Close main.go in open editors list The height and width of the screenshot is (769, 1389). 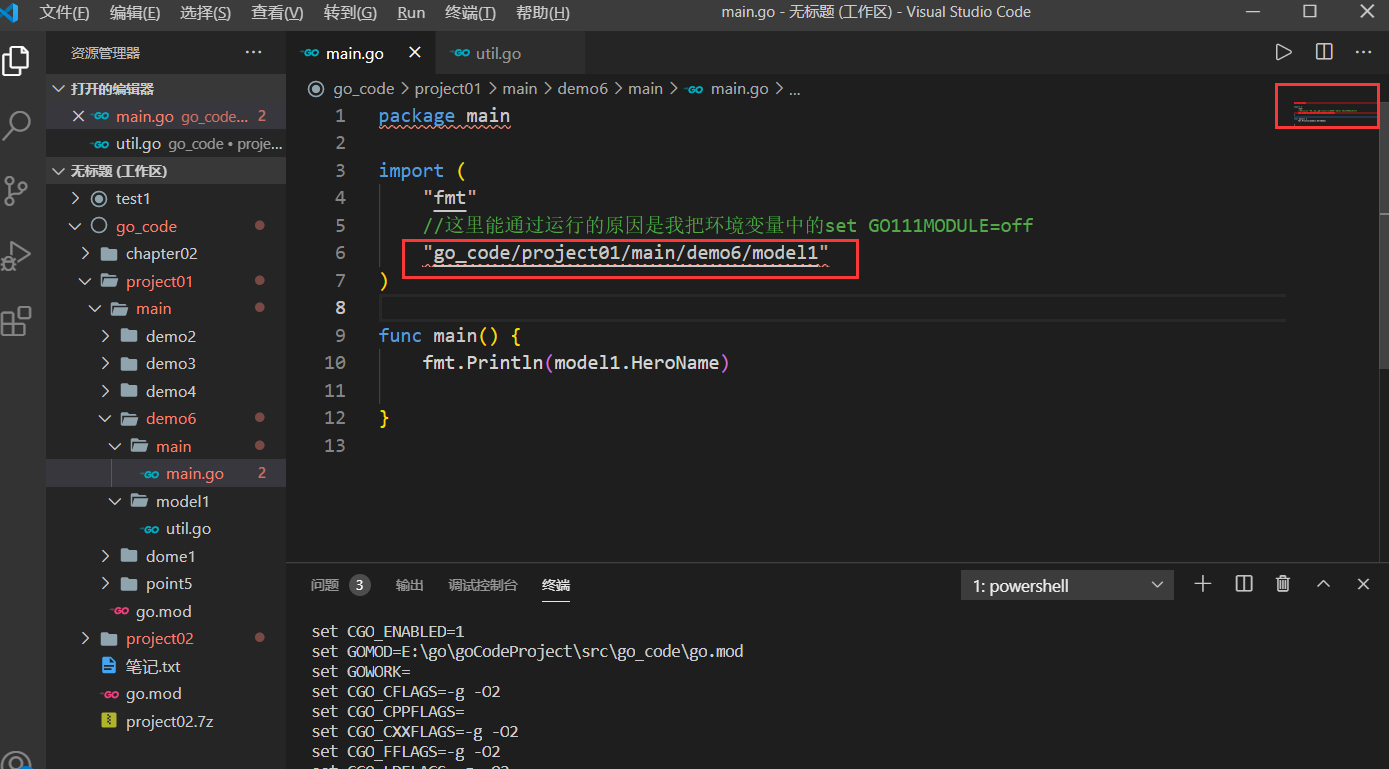tap(79, 116)
